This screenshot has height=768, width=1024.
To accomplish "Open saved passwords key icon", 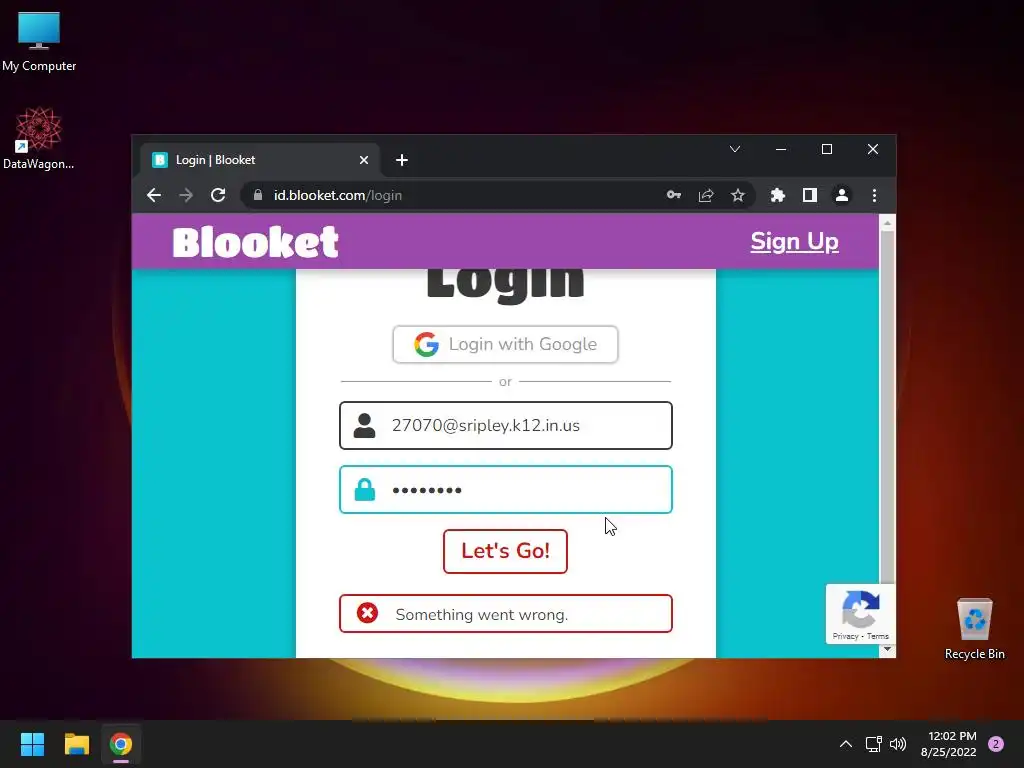I will pyautogui.click(x=674, y=195).
